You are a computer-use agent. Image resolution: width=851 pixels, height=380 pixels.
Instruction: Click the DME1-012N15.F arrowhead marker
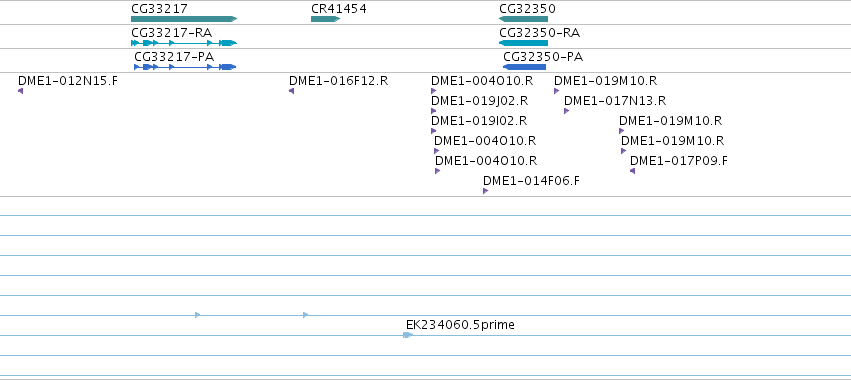point(21,91)
